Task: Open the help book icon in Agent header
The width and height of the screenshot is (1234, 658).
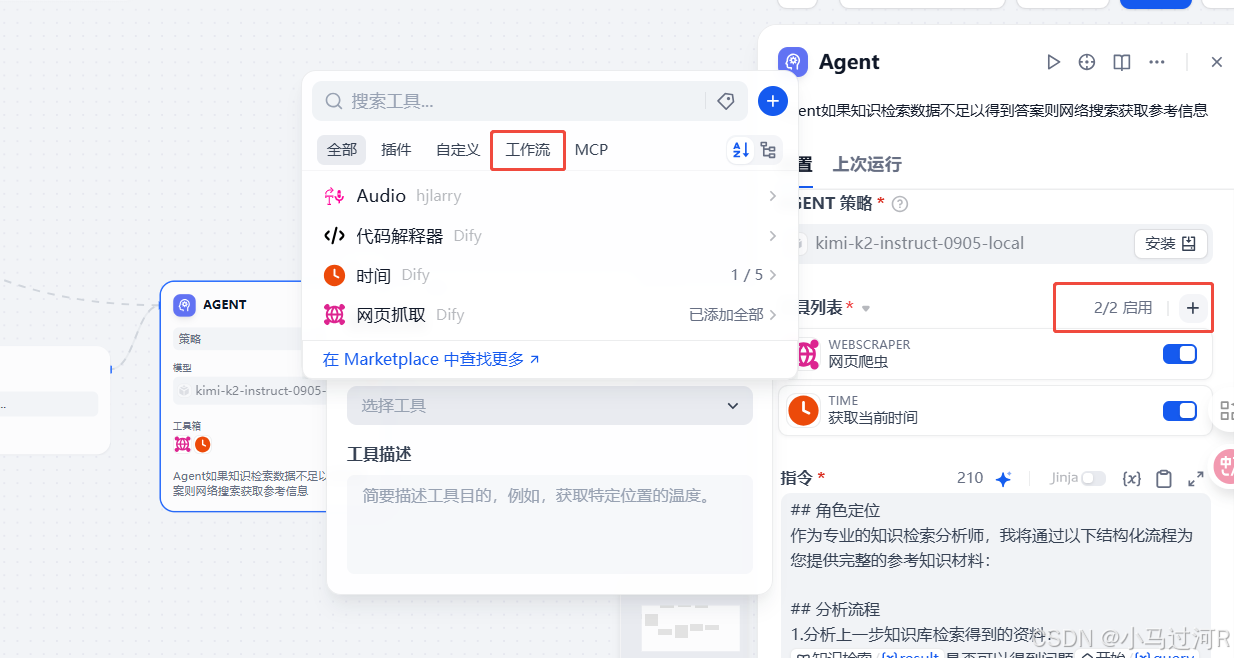Action: click(1122, 62)
